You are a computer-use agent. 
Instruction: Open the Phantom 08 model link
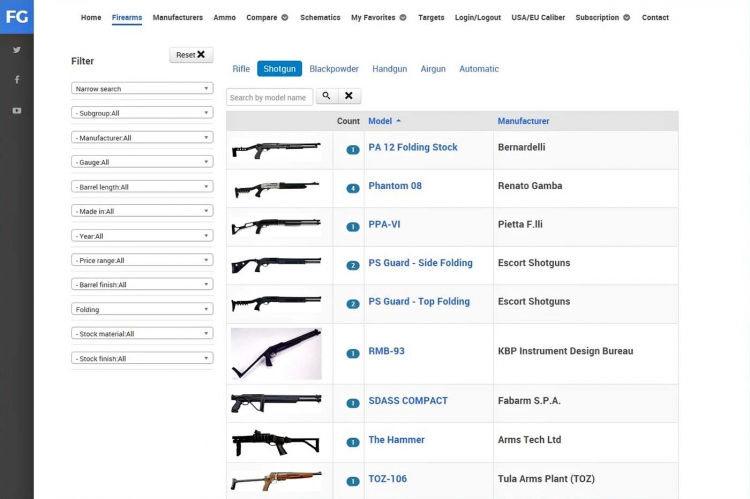tap(395, 186)
